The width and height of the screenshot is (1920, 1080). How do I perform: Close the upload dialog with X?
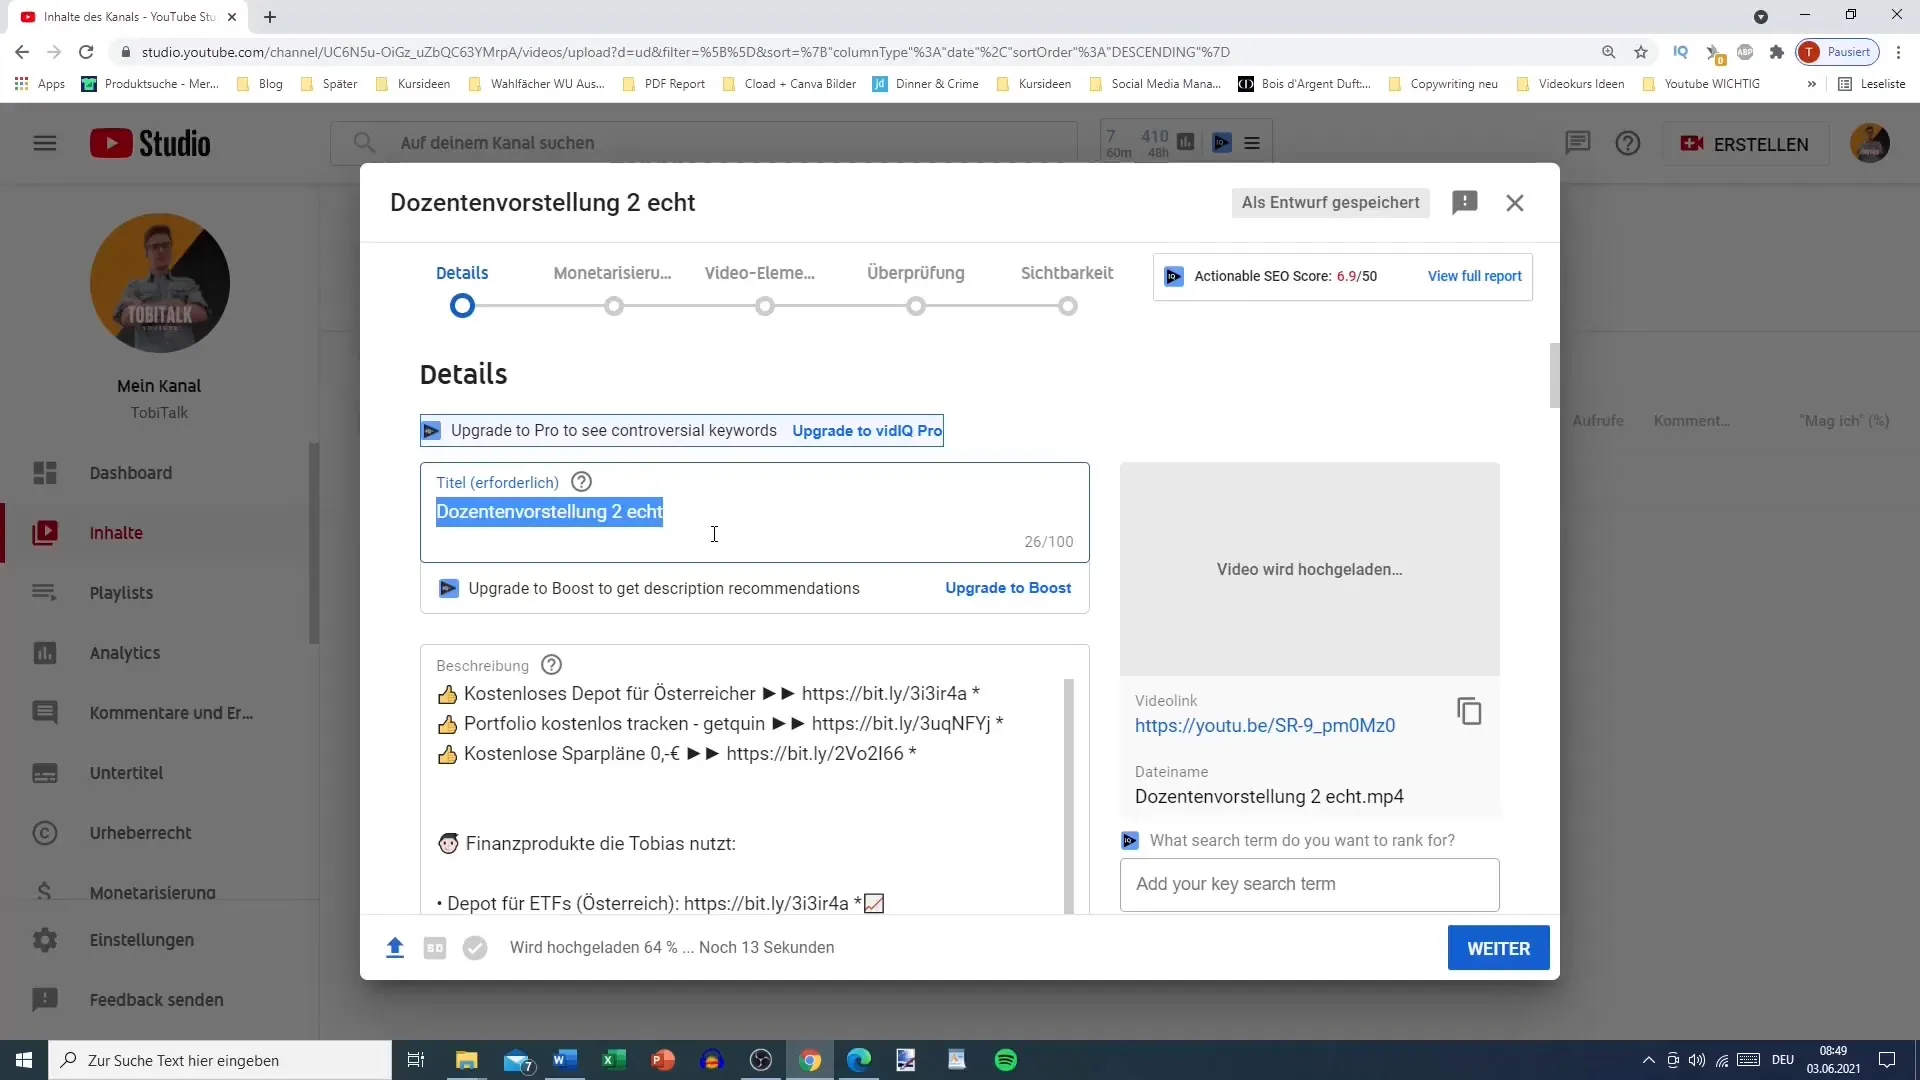1515,203
